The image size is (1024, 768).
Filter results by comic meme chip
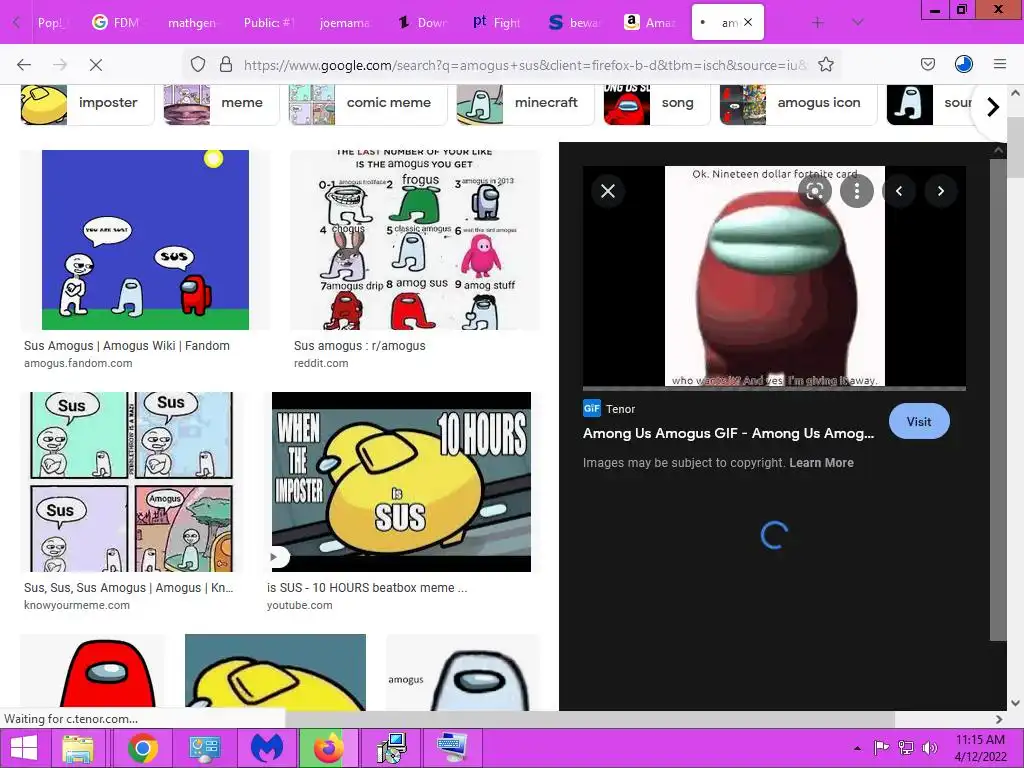[368, 103]
